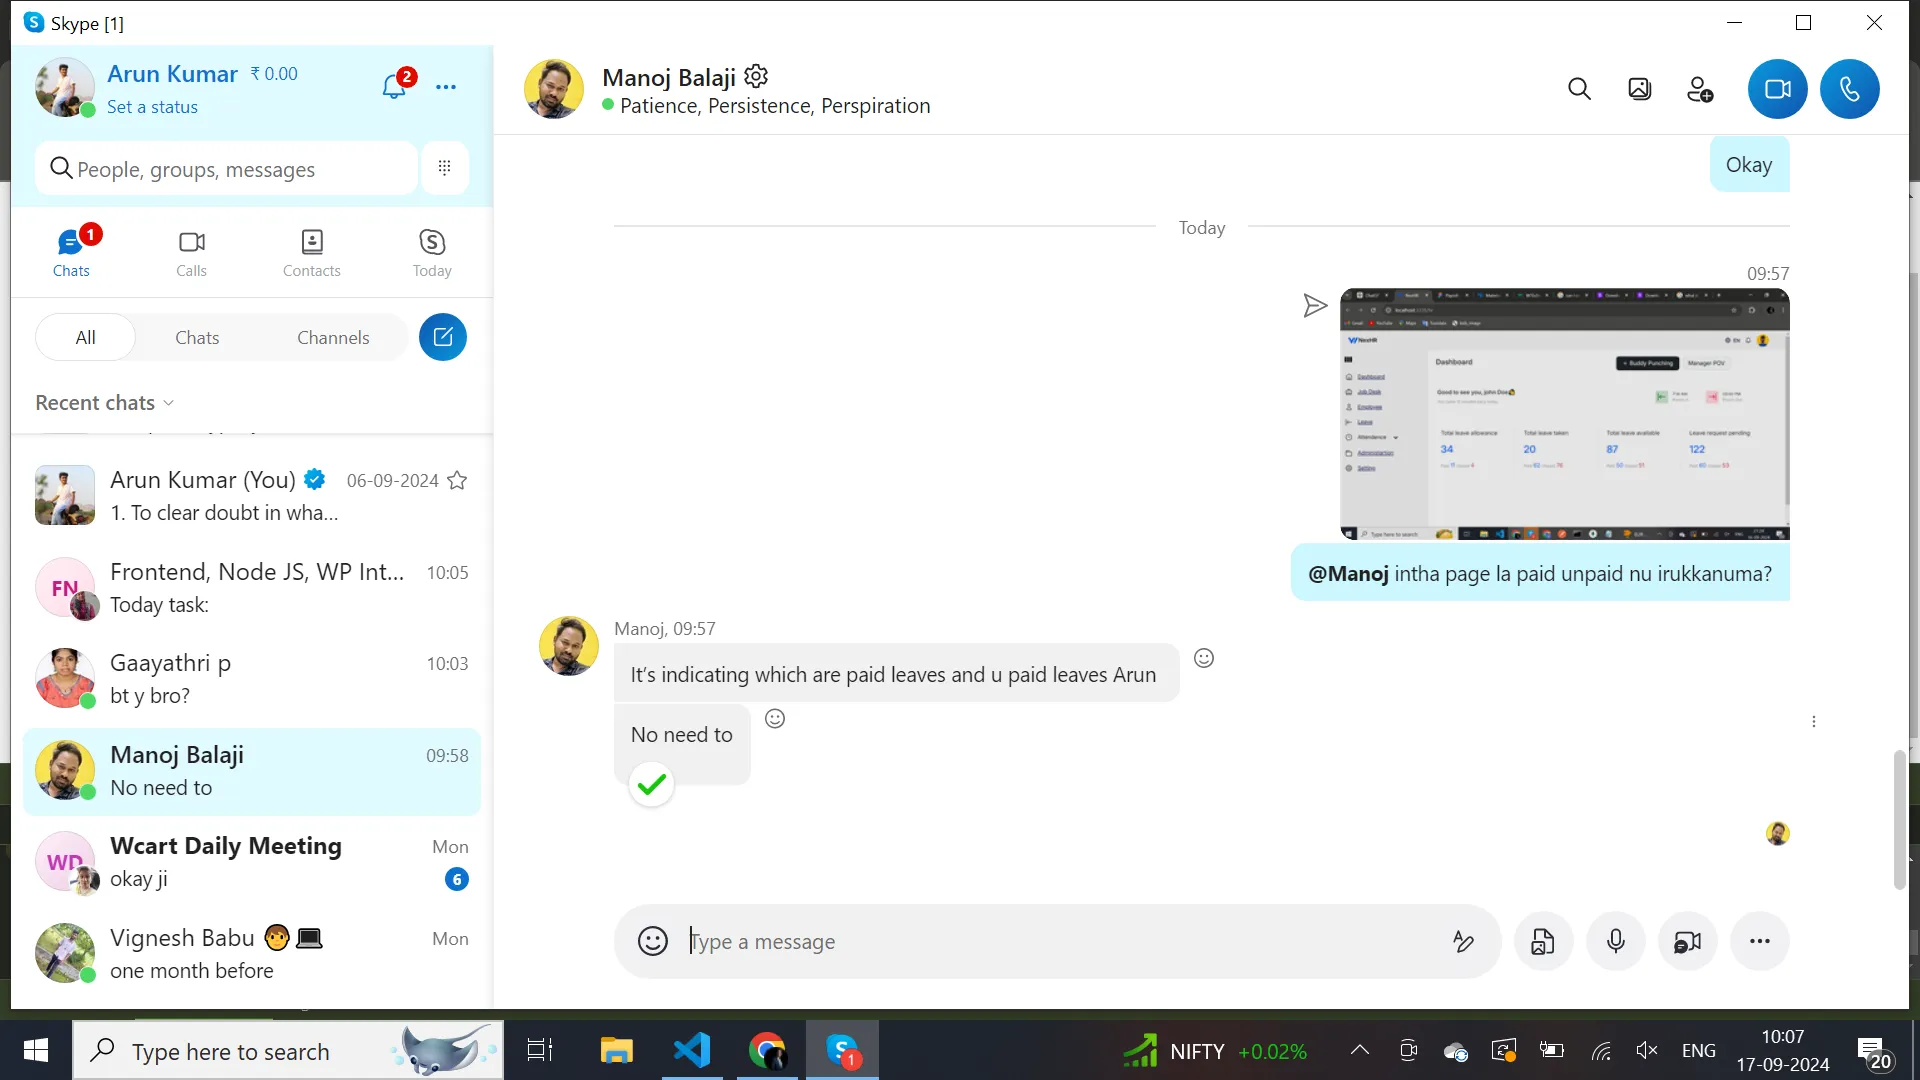Search within this conversation
This screenshot has height=1080, width=1920.
coord(1579,90)
